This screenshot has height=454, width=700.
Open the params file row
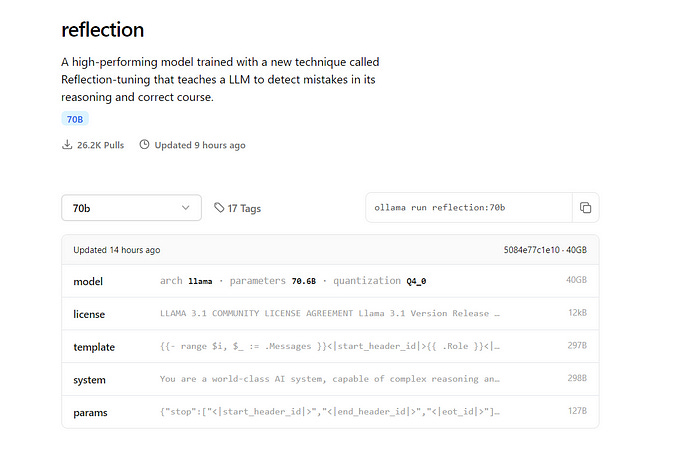pos(330,412)
